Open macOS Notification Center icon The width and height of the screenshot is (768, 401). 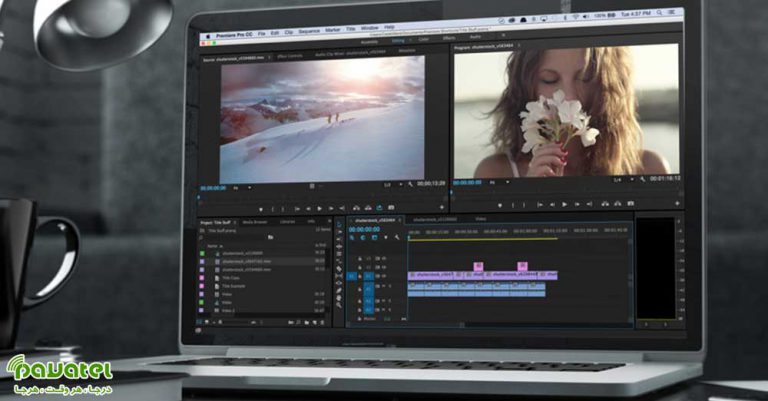[x=673, y=12]
